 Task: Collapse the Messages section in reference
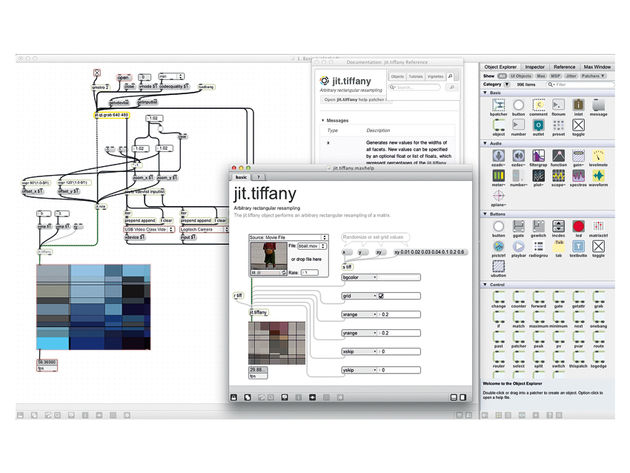(x=323, y=121)
